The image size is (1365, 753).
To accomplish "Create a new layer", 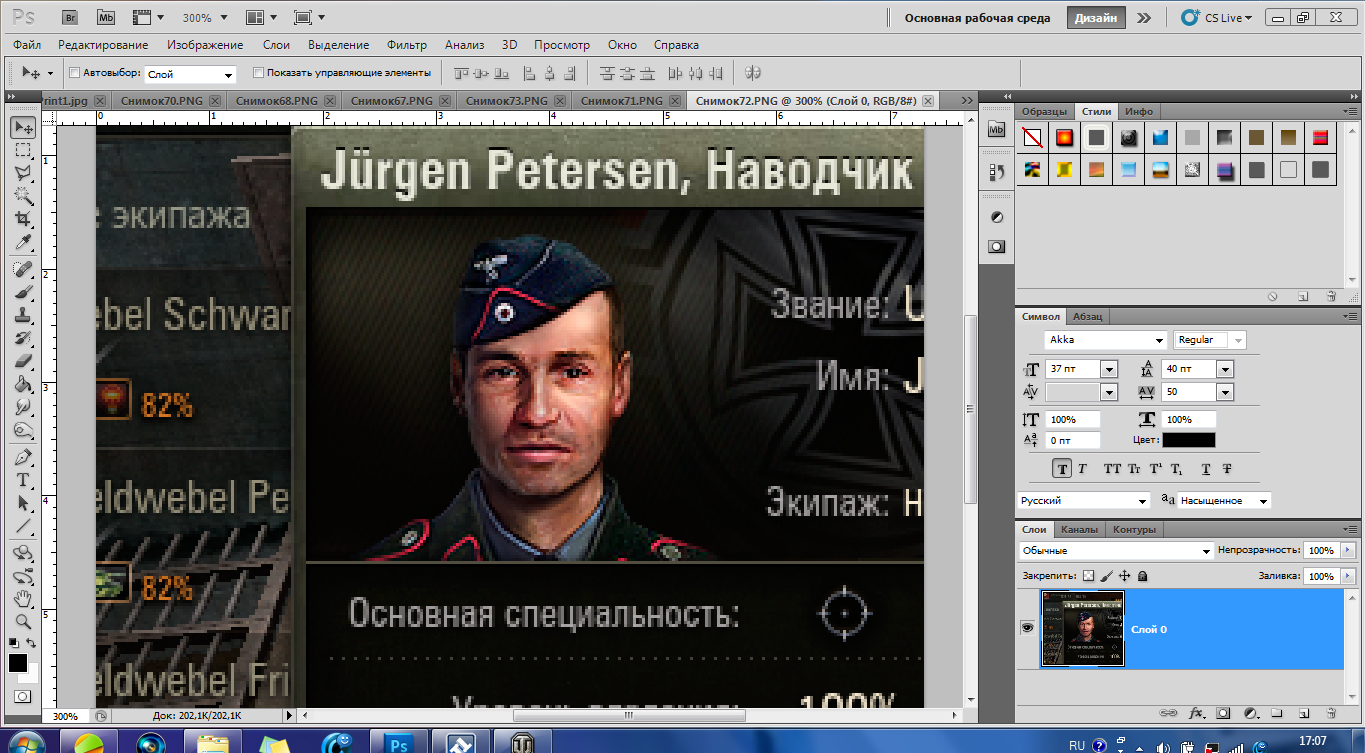I will pyautogui.click(x=1304, y=714).
